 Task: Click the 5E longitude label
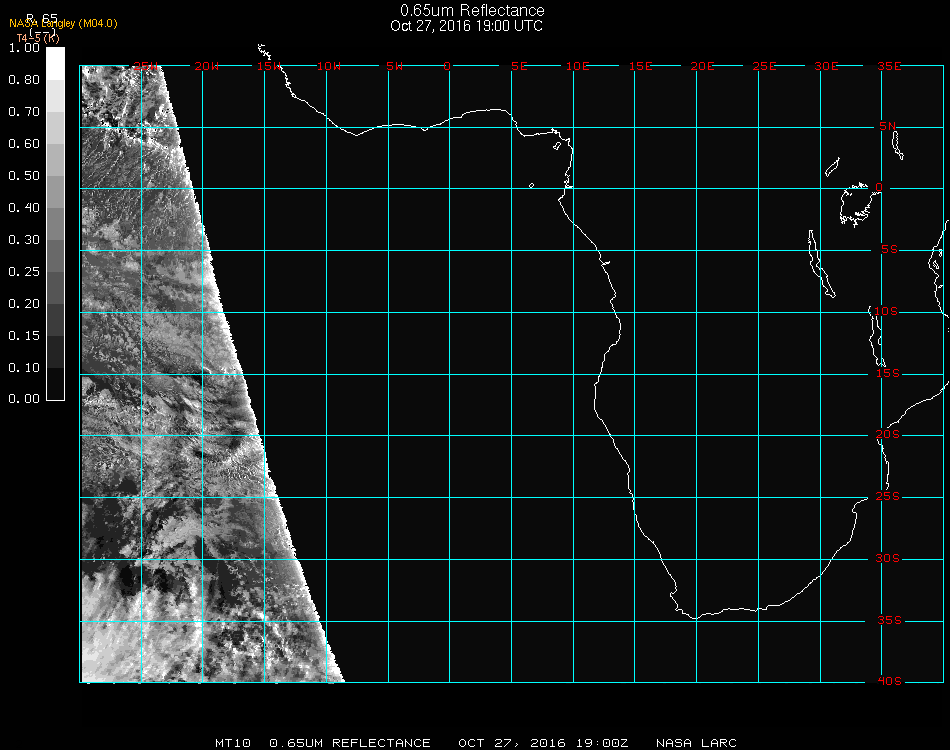click(519, 66)
